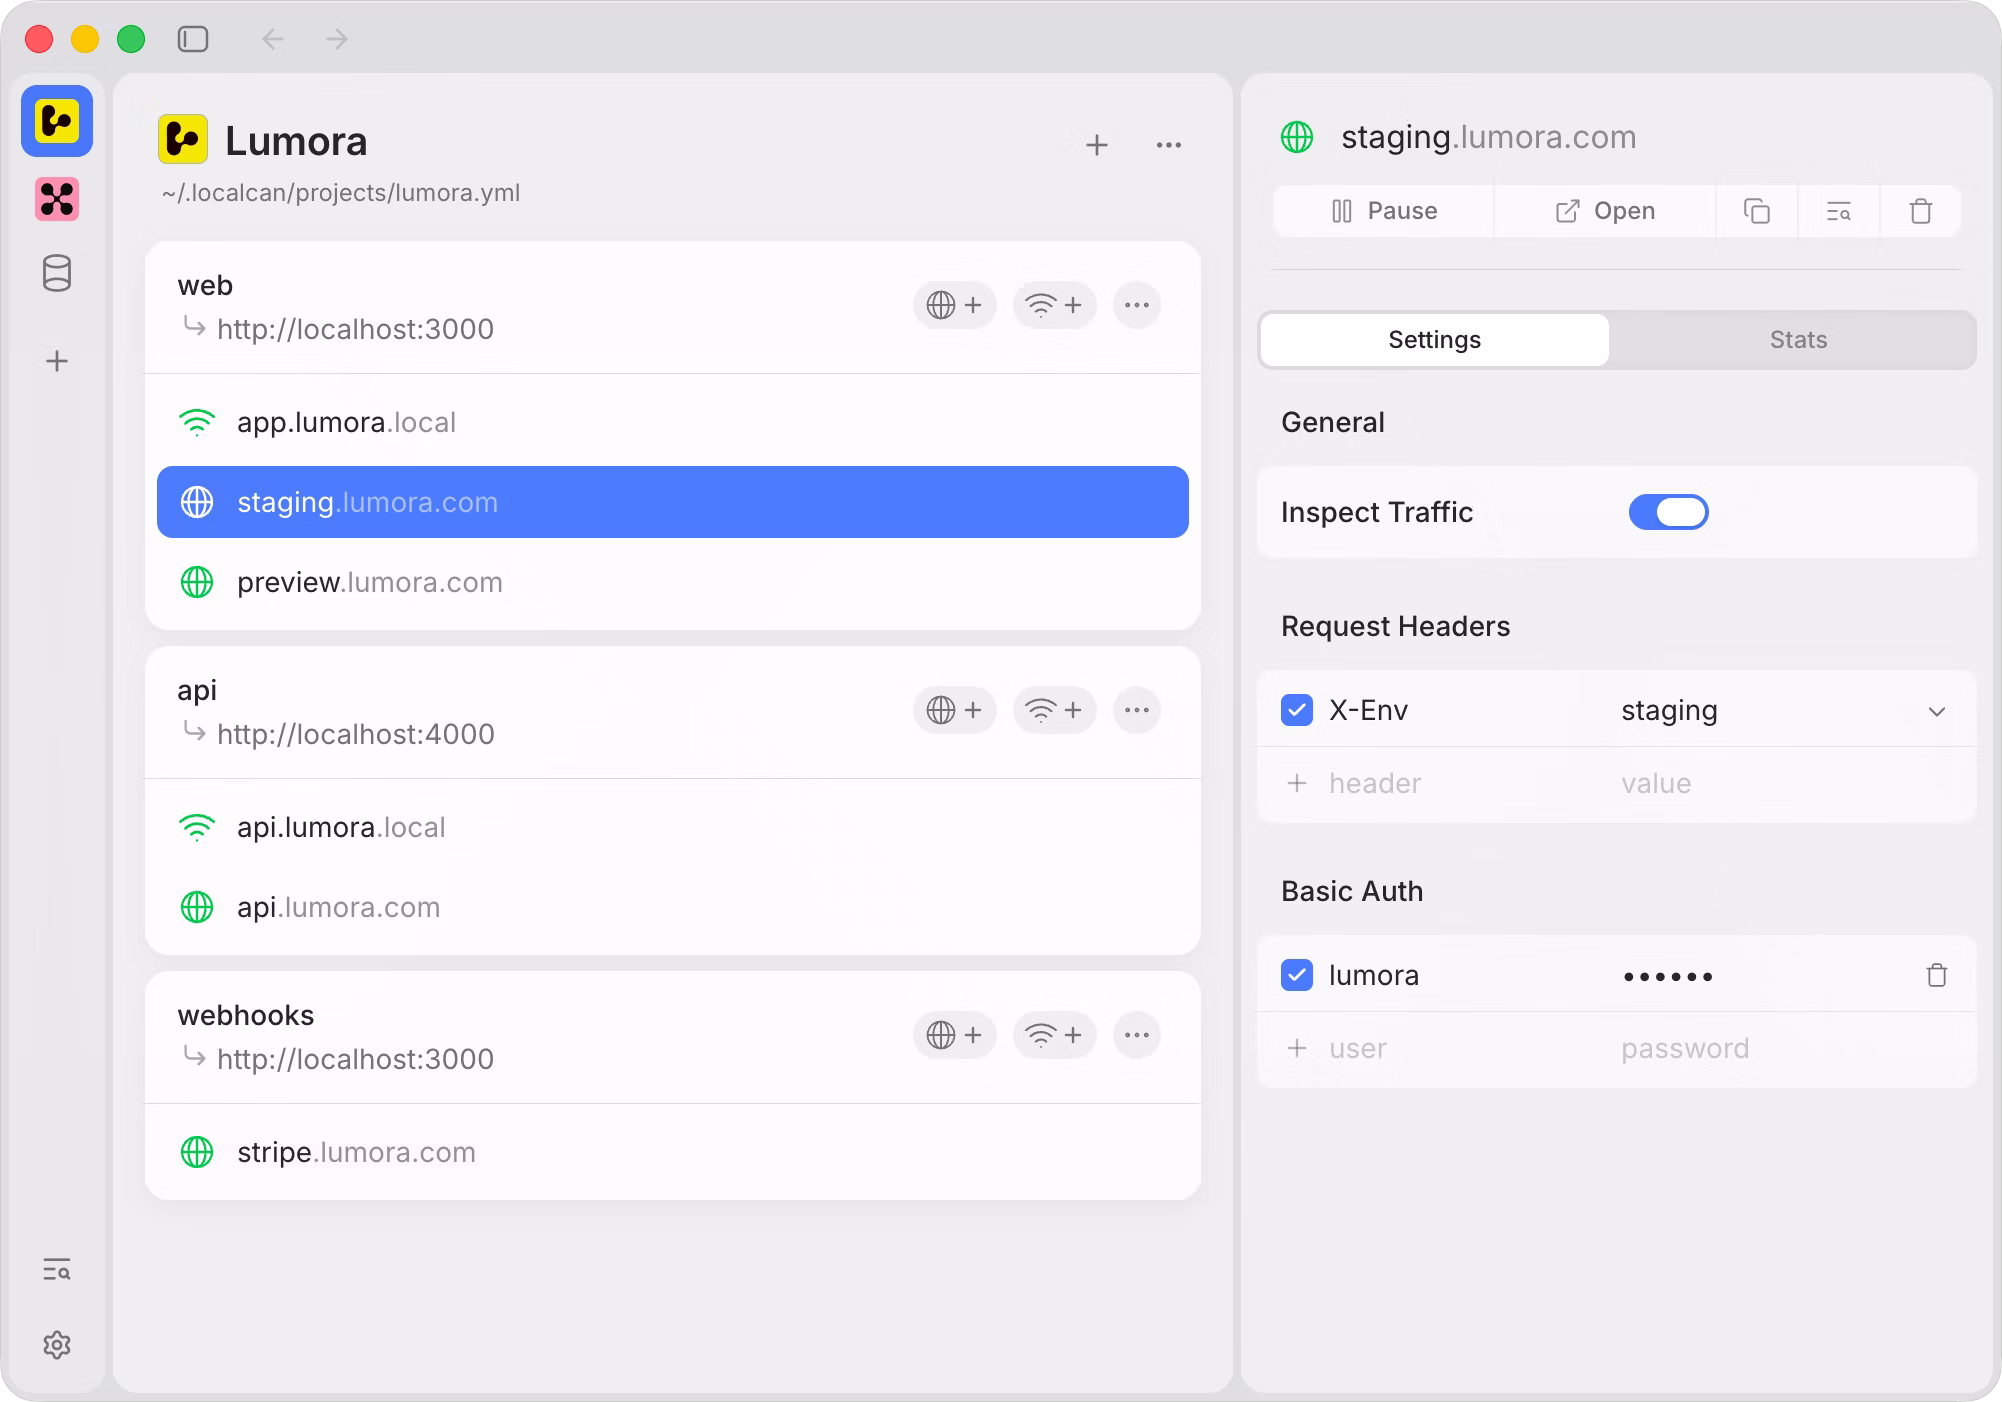Uncheck the lumora basic auth checkbox

pyautogui.click(x=1297, y=975)
